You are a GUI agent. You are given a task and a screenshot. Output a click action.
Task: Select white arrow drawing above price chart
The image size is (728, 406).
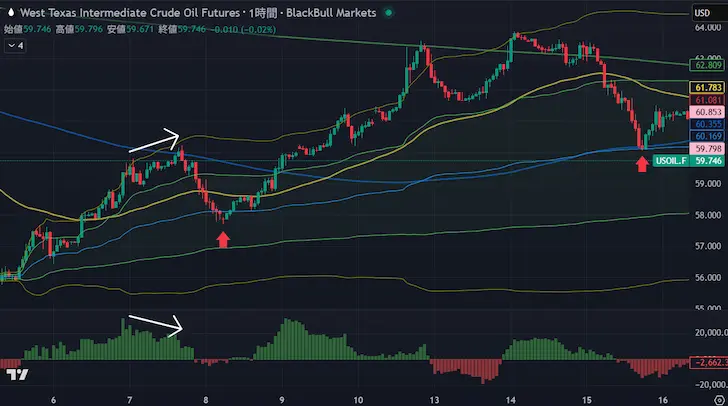[153, 141]
